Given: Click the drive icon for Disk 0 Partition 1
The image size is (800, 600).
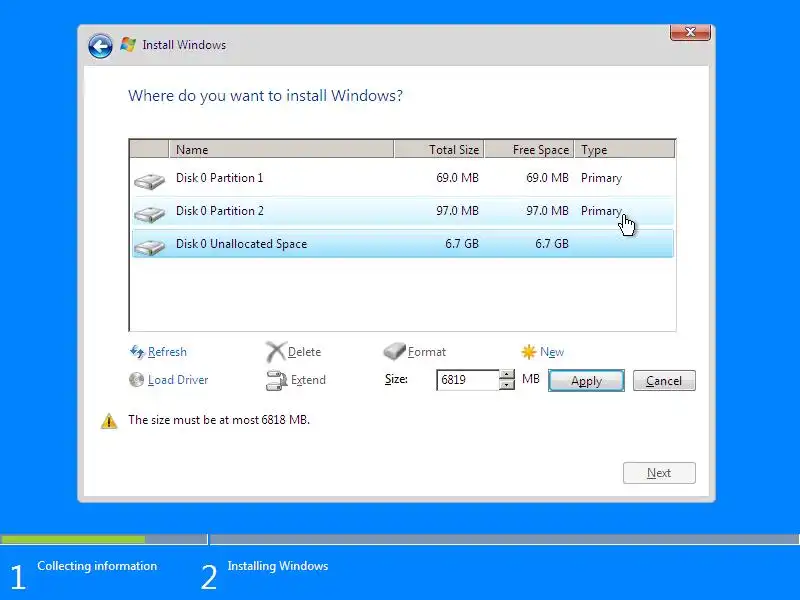Looking at the screenshot, I should tap(149, 181).
